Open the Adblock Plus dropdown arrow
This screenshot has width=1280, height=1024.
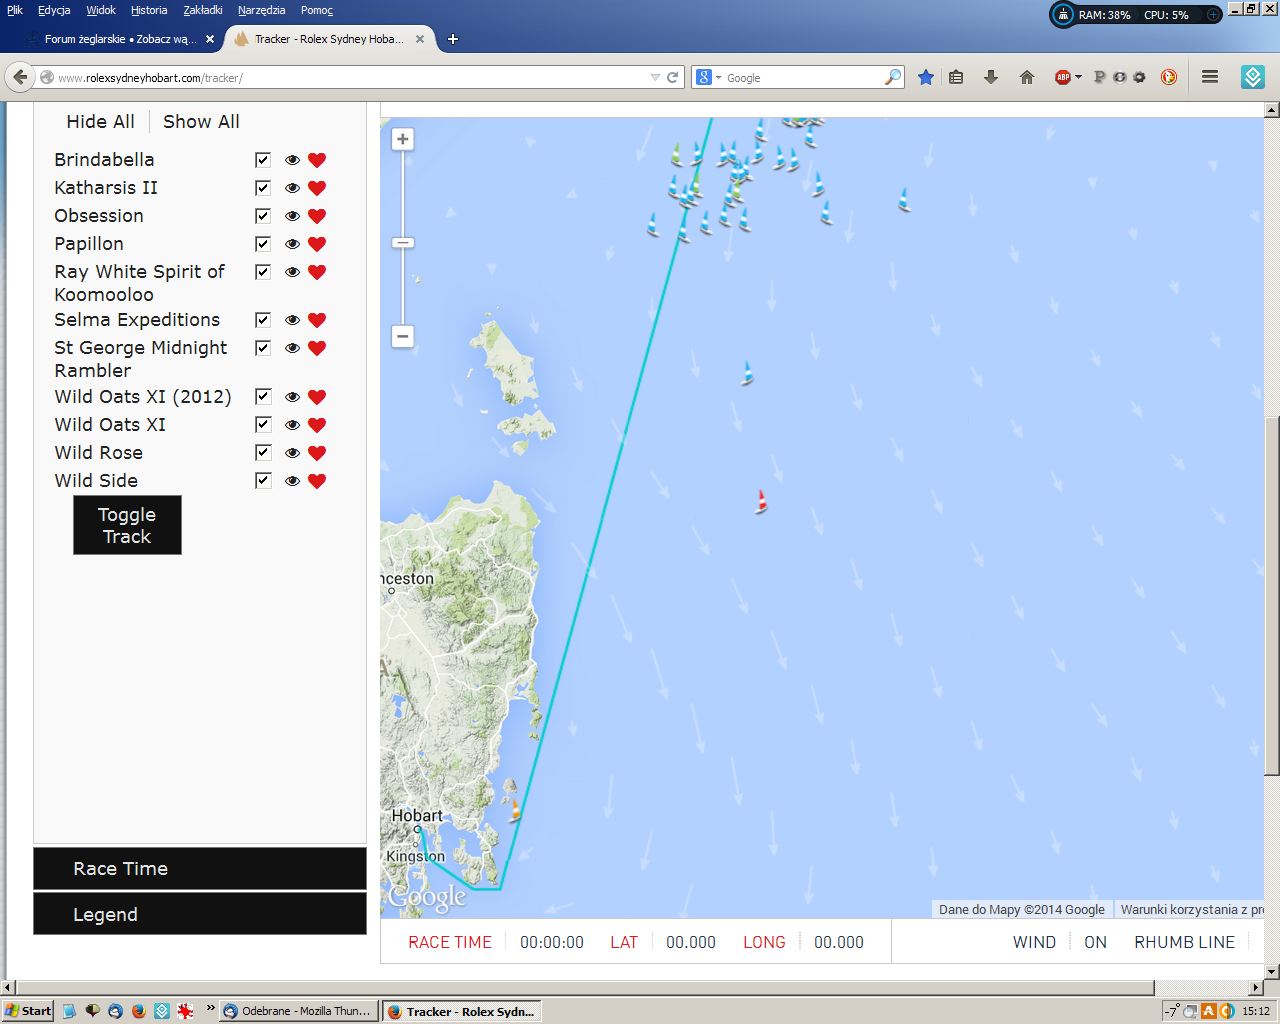[1078, 77]
